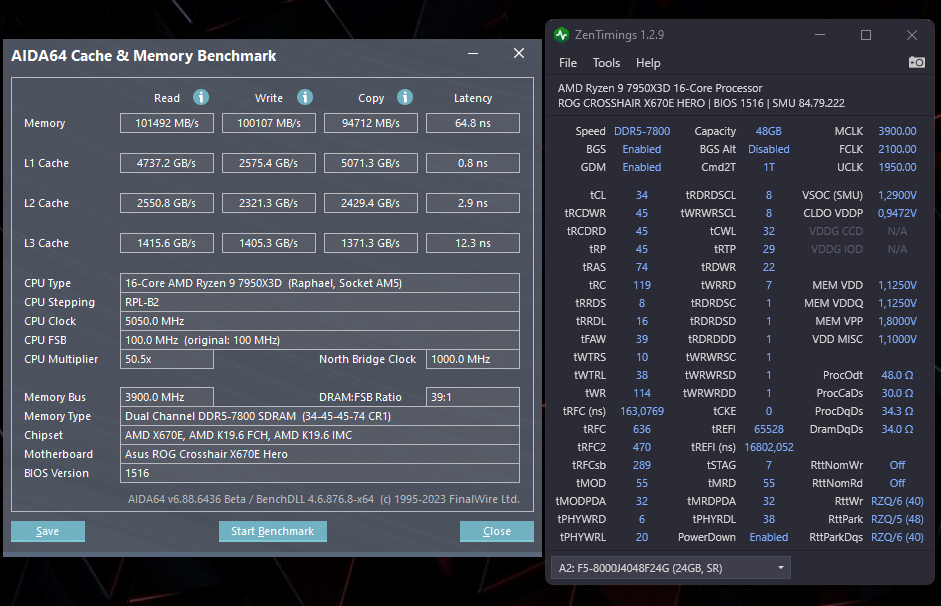Click the FCLK value 2100.00
The width and height of the screenshot is (941, 606).
pyautogui.click(x=897, y=149)
